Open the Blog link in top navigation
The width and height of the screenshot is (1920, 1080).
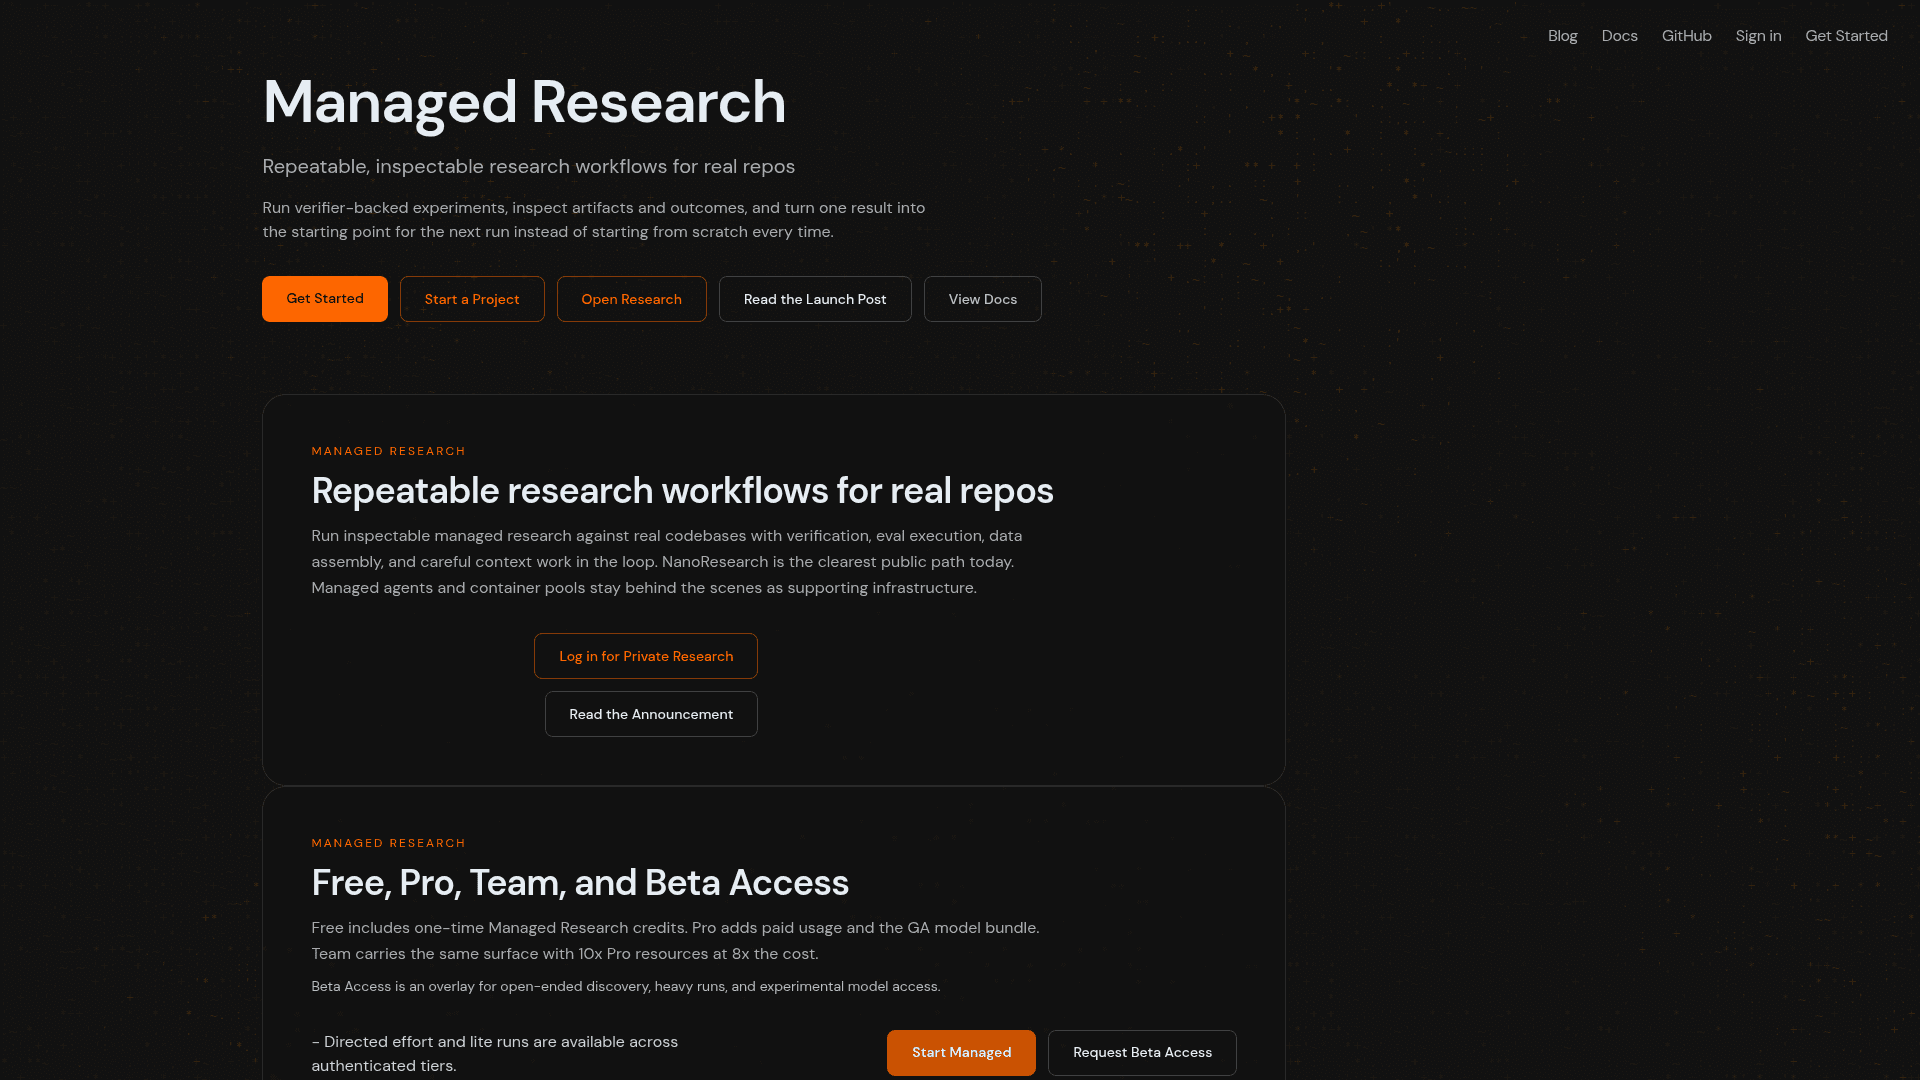[x=1562, y=36]
